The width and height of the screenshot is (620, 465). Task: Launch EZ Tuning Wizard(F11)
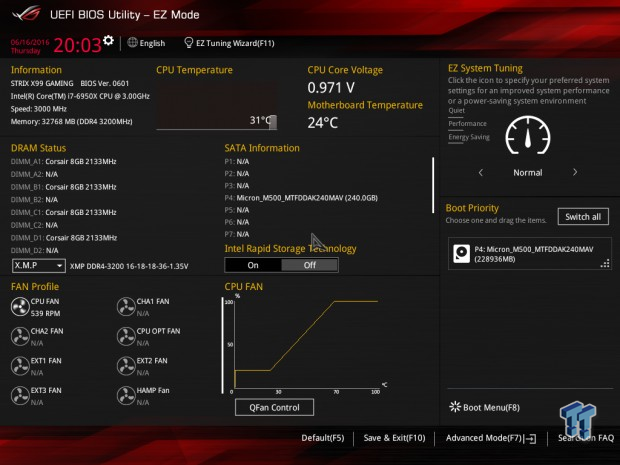point(235,43)
